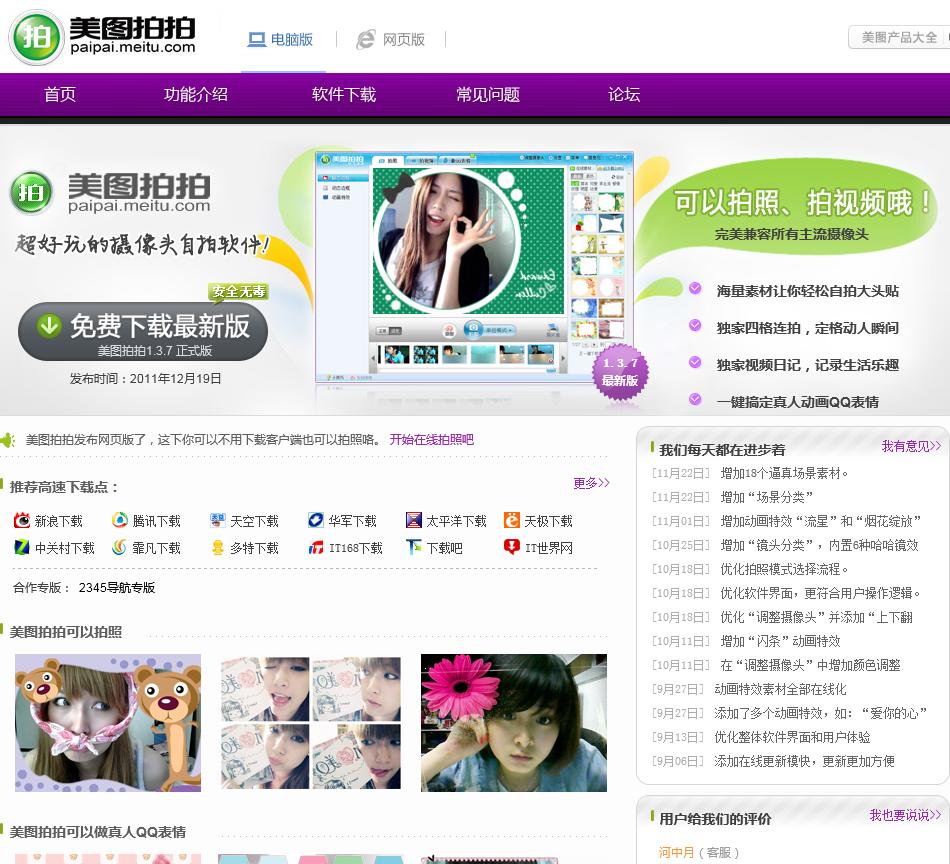Click the green speaker announcement icon
This screenshot has height=864, width=950.
pyautogui.click(x=7, y=440)
